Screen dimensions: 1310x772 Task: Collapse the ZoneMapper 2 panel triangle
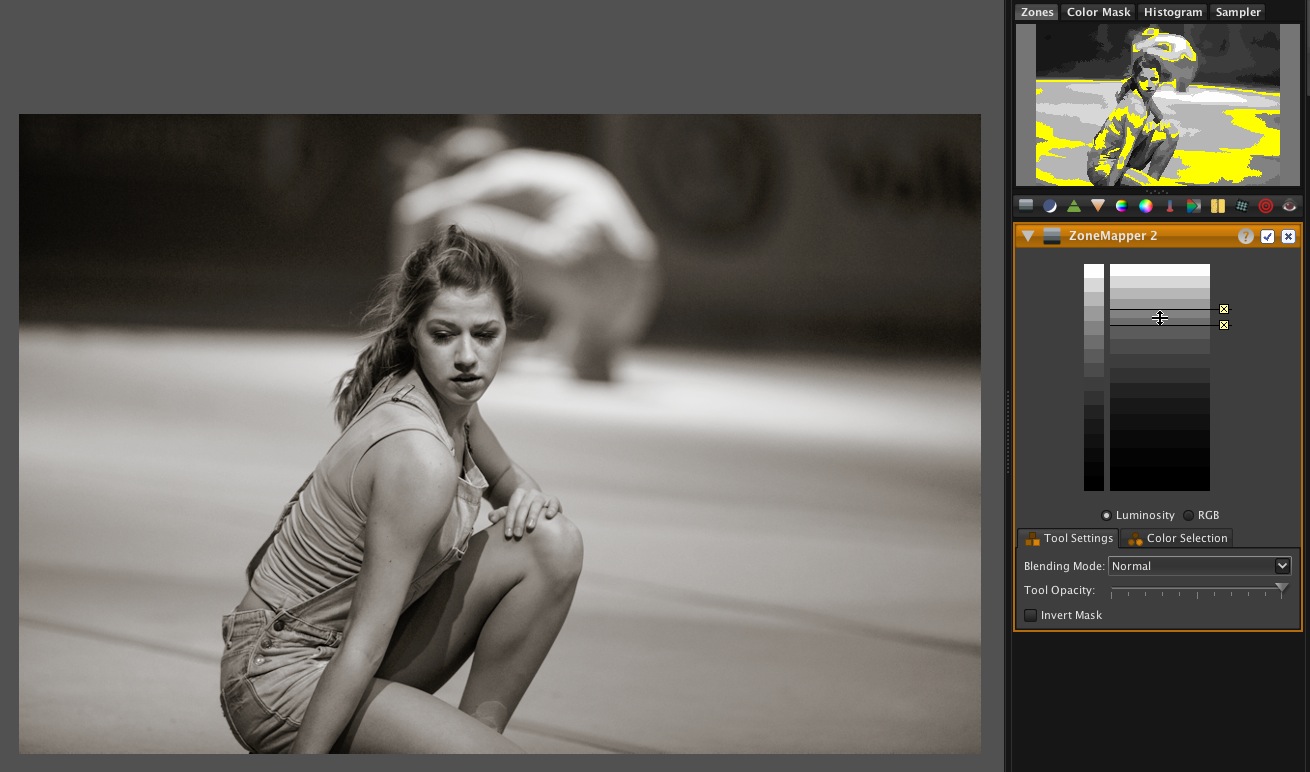click(1028, 237)
